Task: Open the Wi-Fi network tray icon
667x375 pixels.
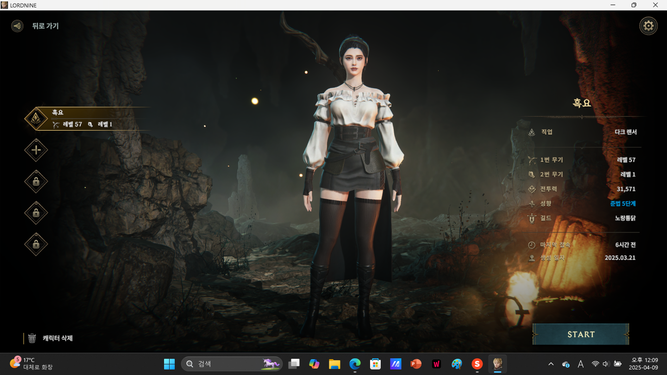Action: point(596,364)
